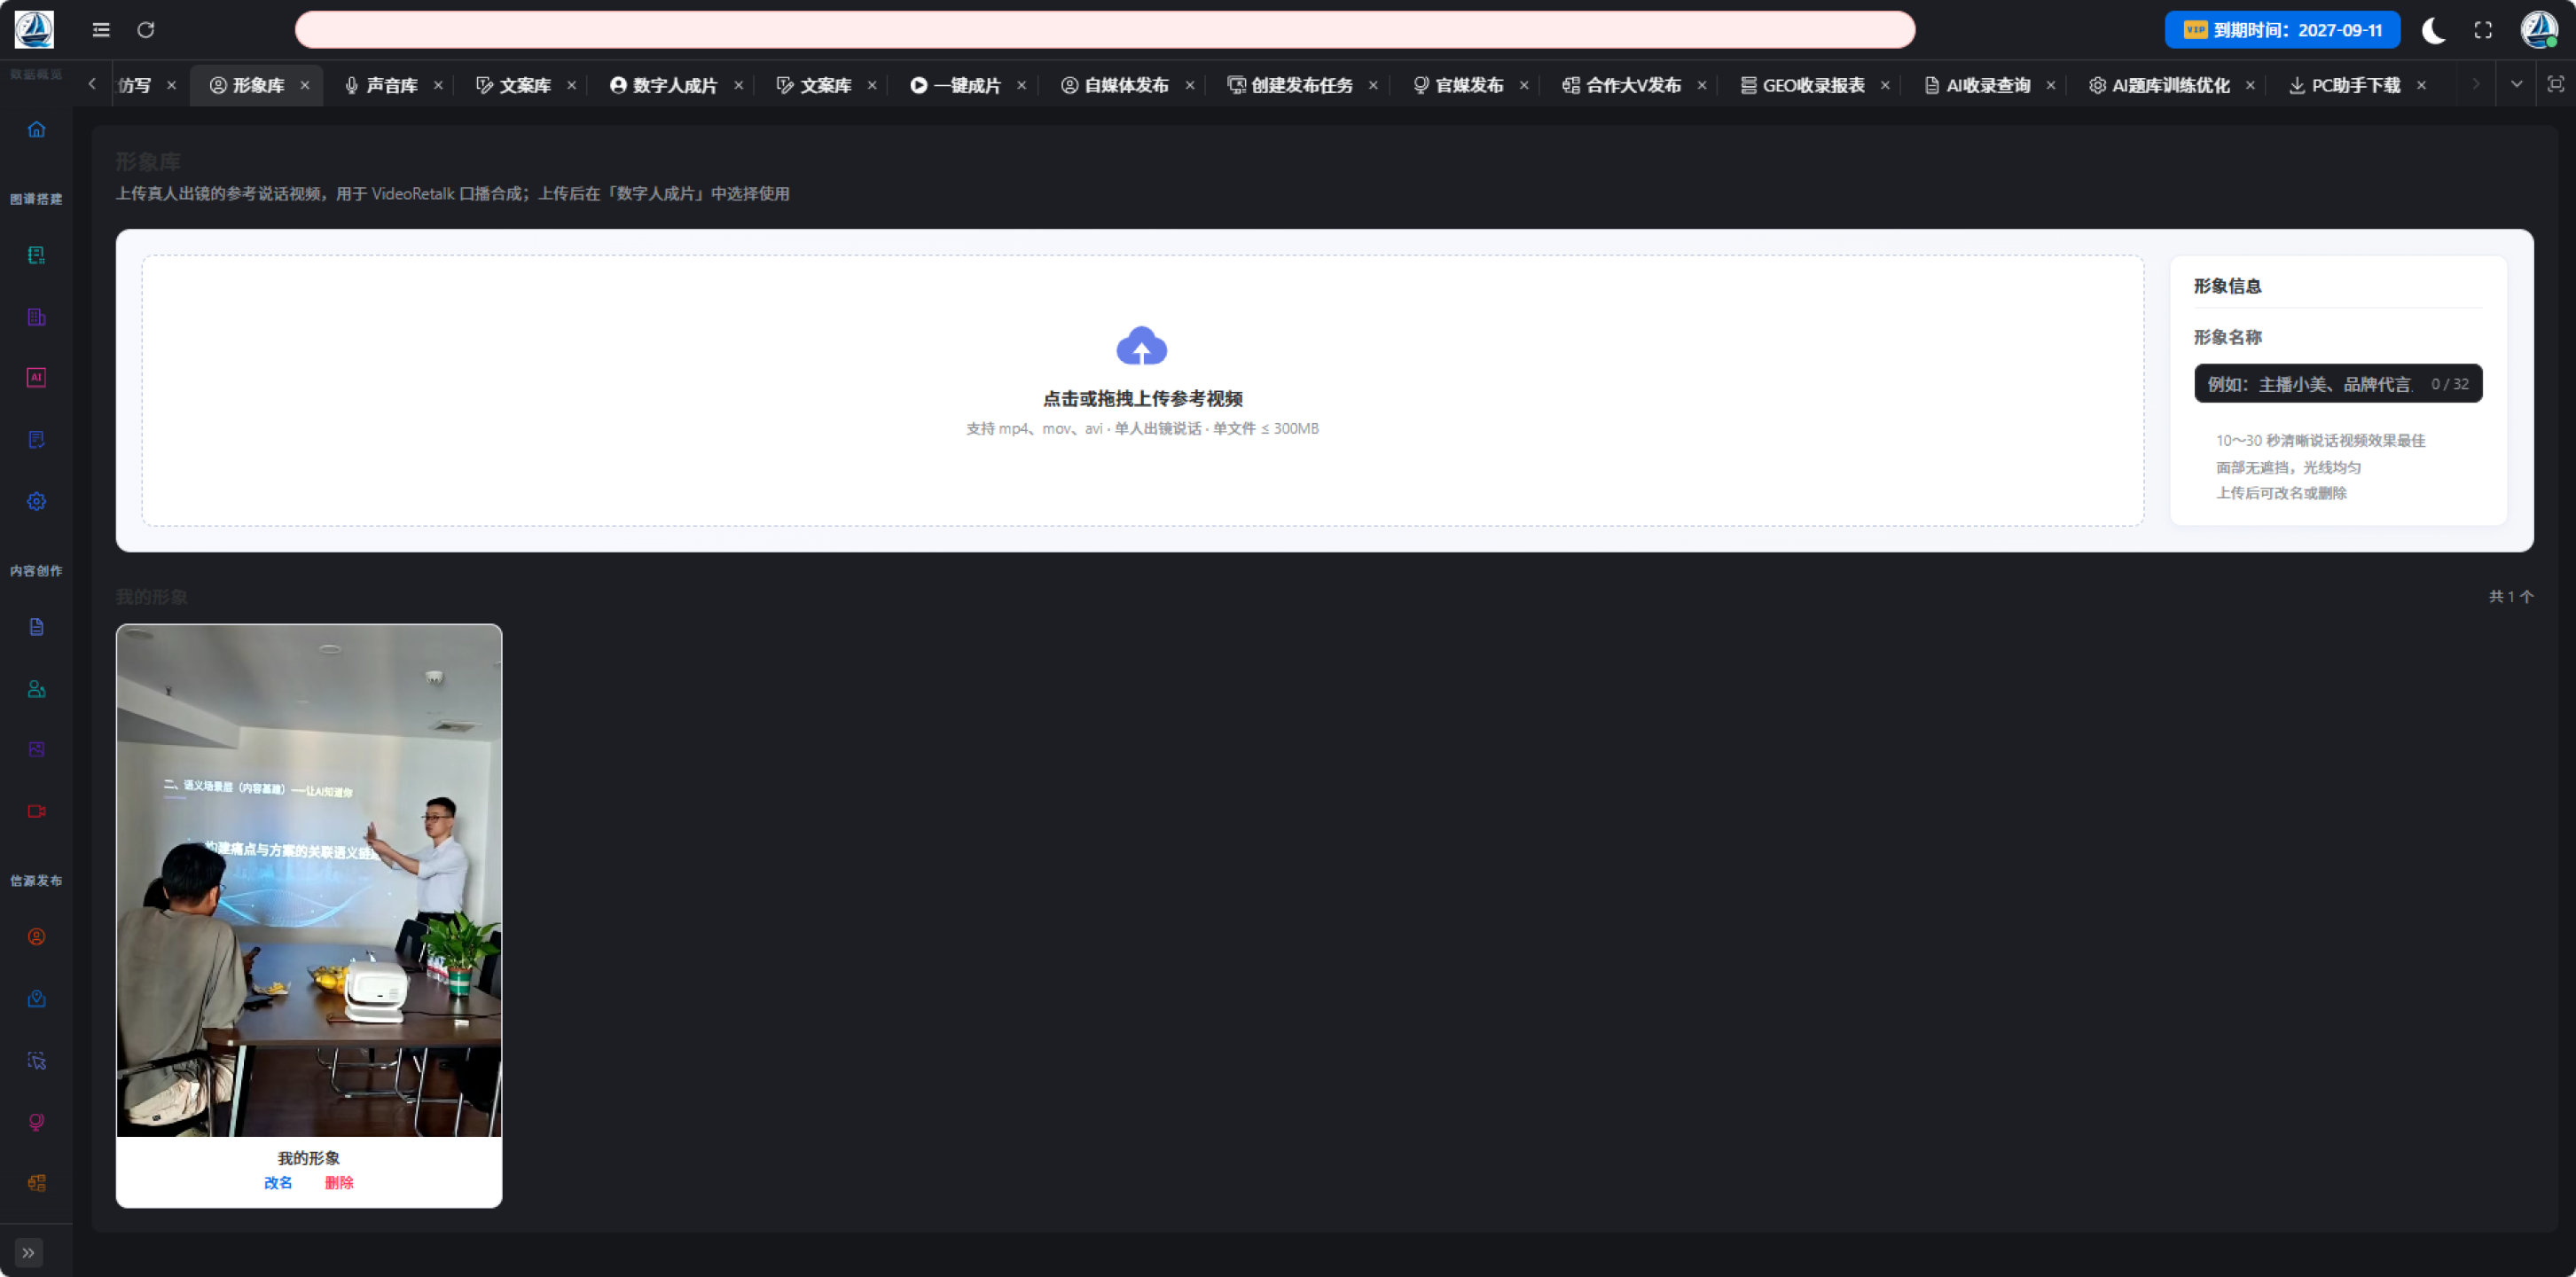Image resolution: width=2576 pixels, height=1277 pixels.
Task: Toggle the sidebar menu collapse icon
Action: tap(101, 30)
